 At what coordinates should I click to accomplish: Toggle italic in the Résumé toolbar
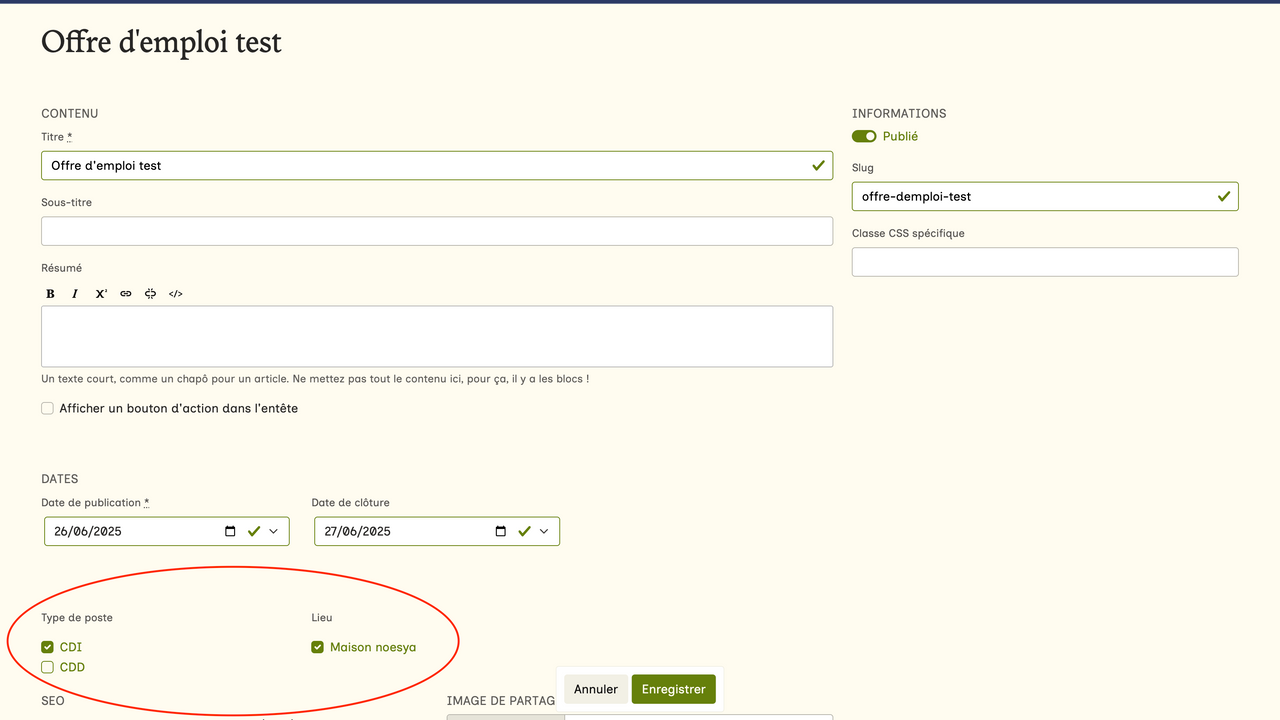(x=75, y=294)
